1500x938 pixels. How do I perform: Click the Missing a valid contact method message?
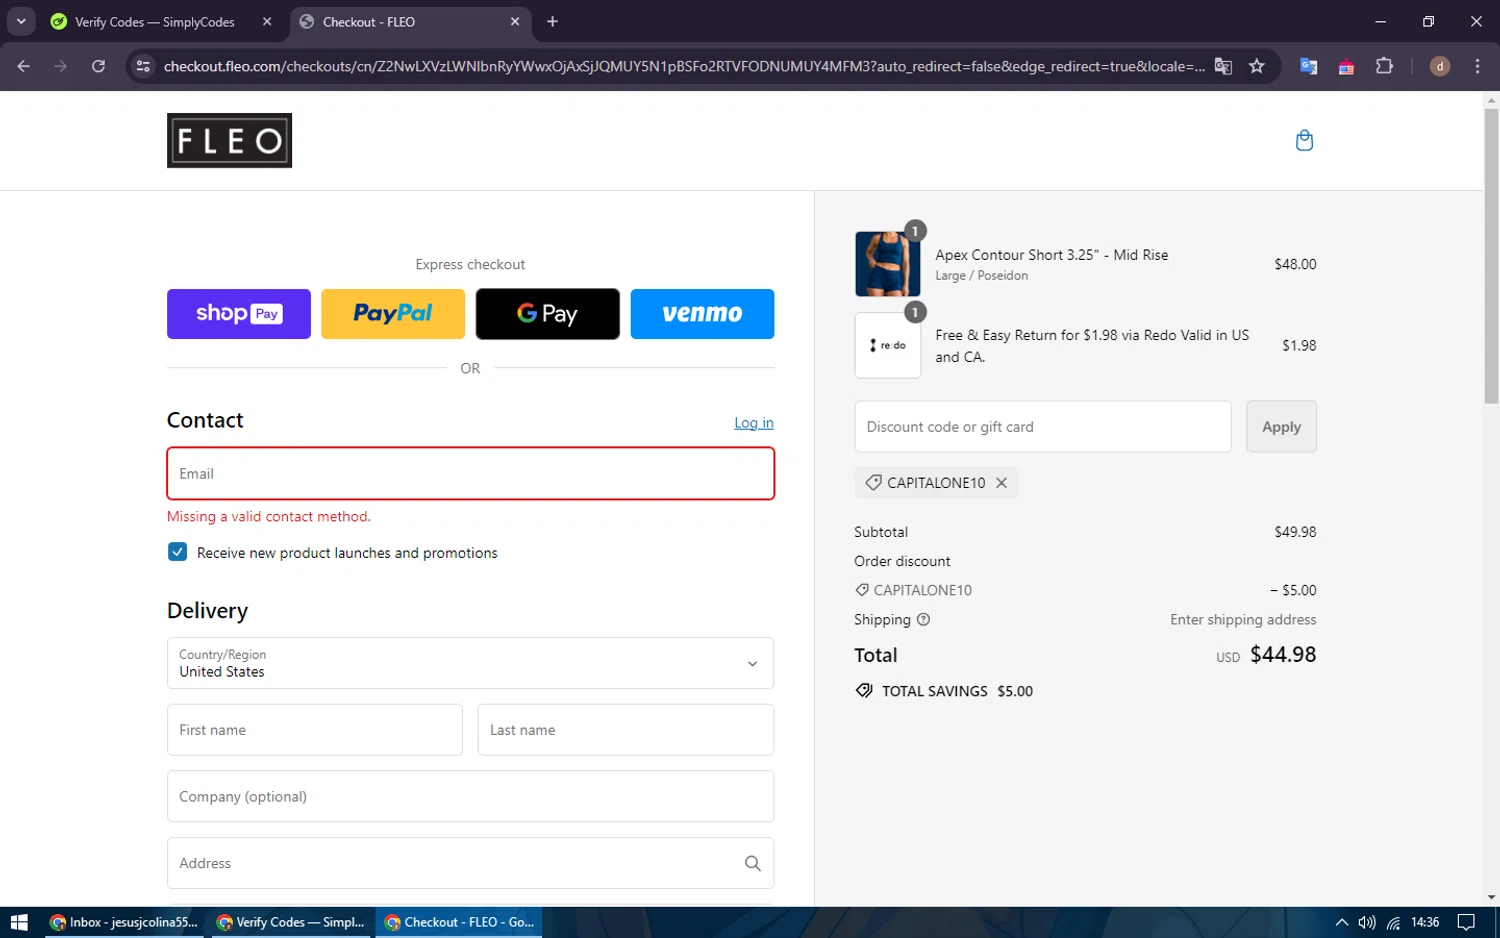[x=269, y=517]
